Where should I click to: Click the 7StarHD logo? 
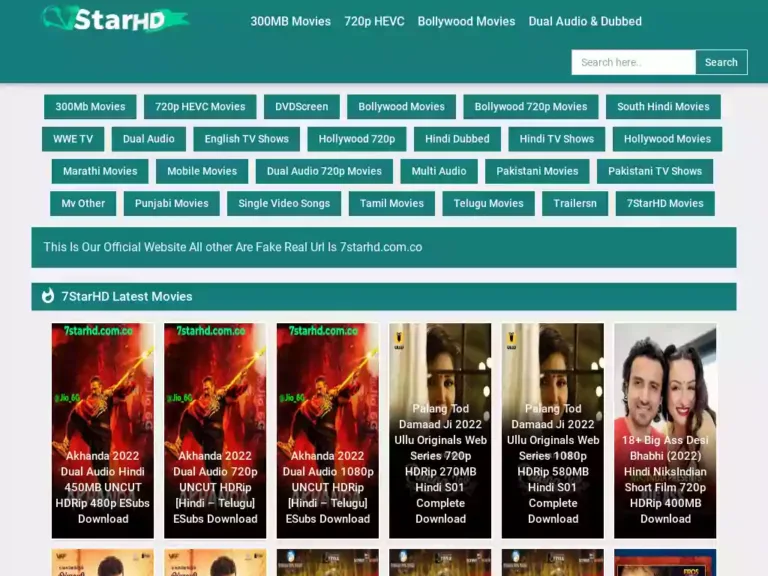tap(116, 19)
